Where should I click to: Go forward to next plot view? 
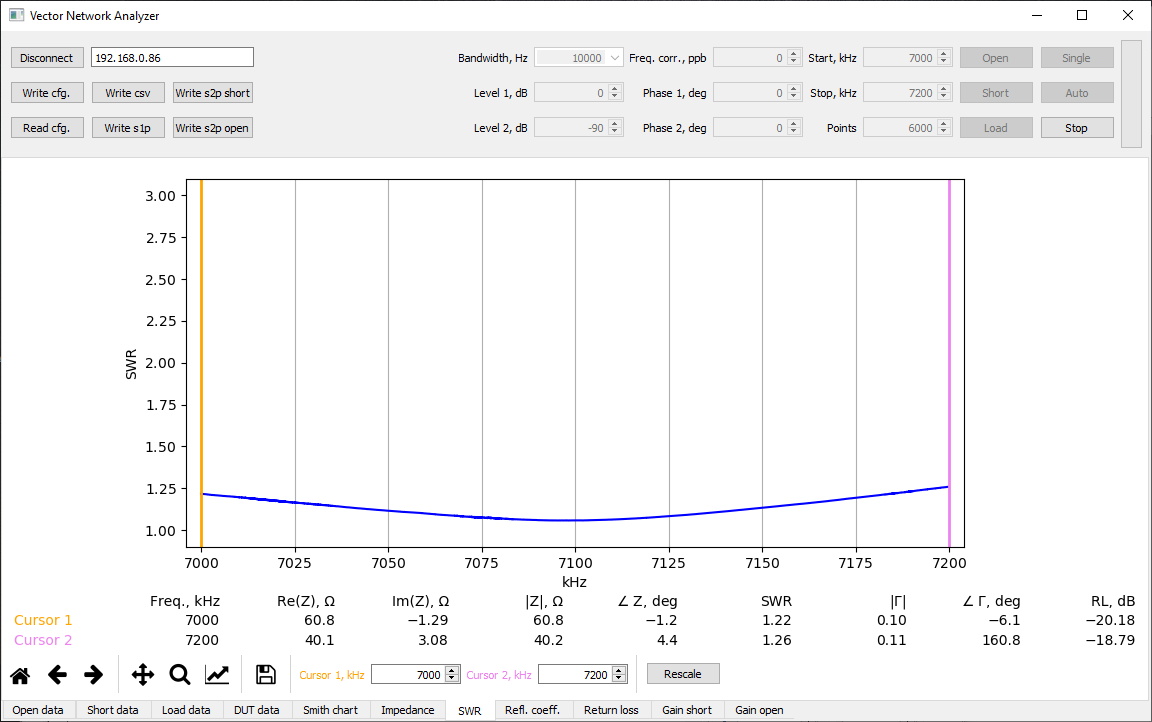pyautogui.click(x=93, y=675)
